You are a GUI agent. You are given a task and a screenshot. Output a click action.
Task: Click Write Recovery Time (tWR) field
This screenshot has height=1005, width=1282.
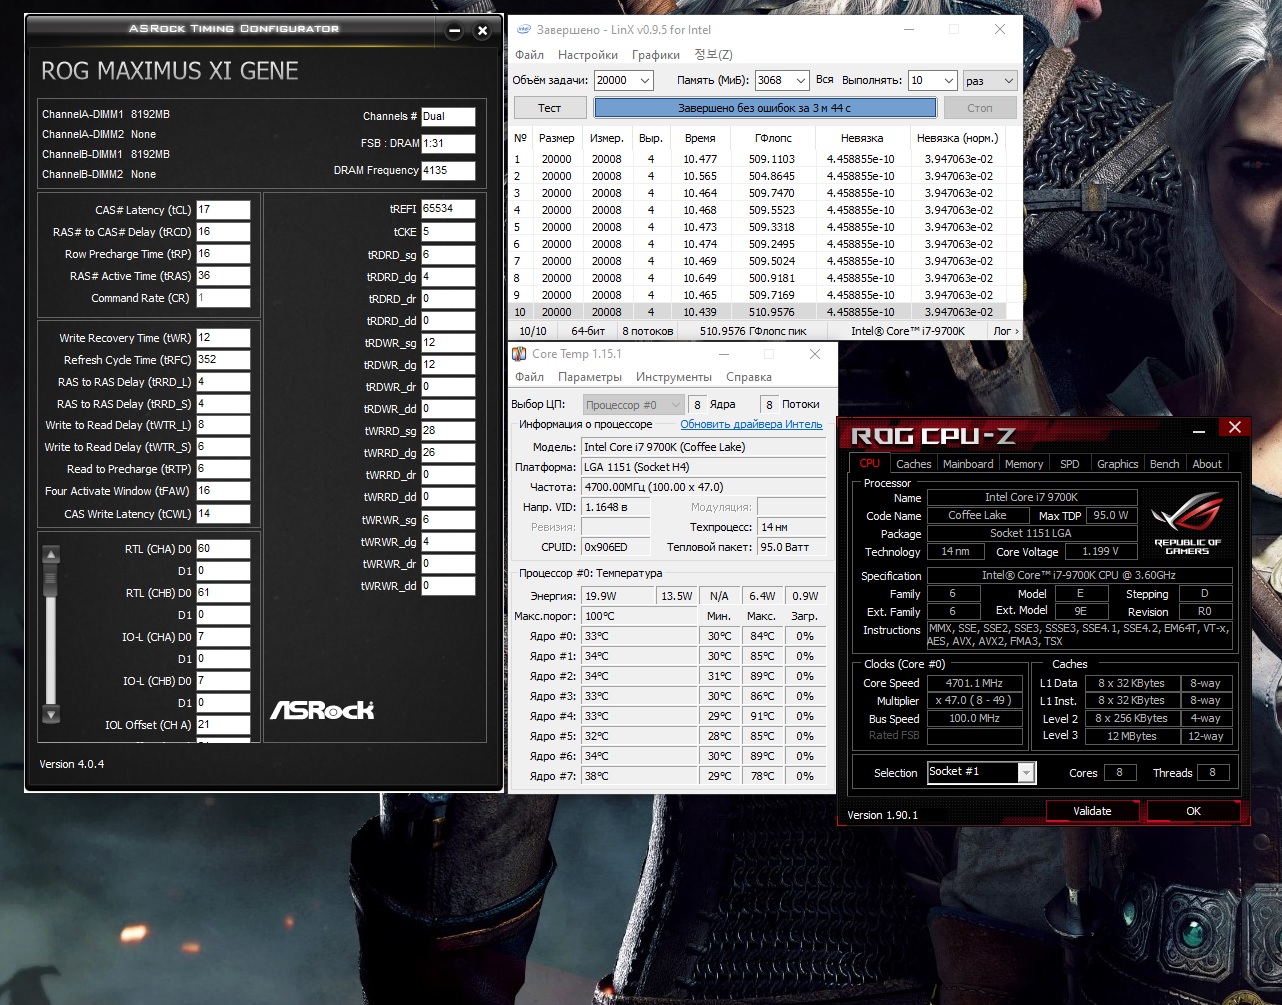pos(223,338)
